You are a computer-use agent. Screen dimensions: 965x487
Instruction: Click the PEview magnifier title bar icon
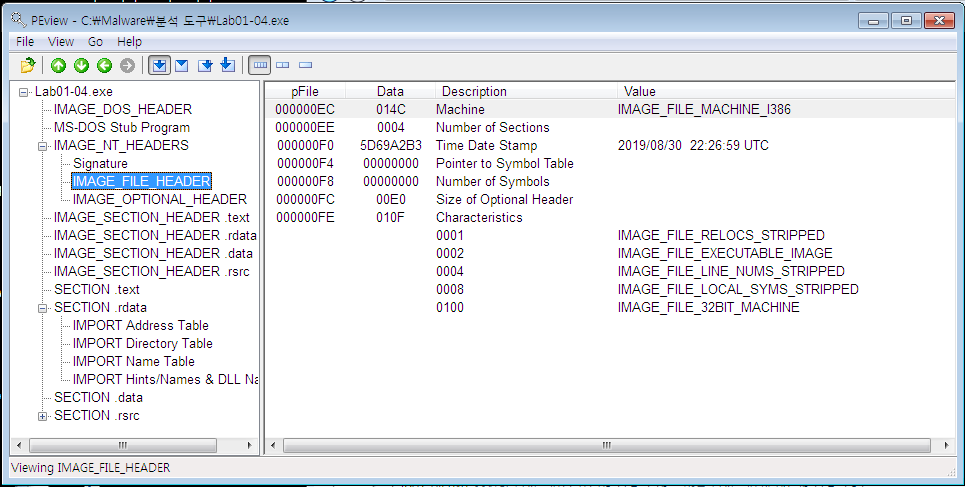pyautogui.click(x=18, y=20)
